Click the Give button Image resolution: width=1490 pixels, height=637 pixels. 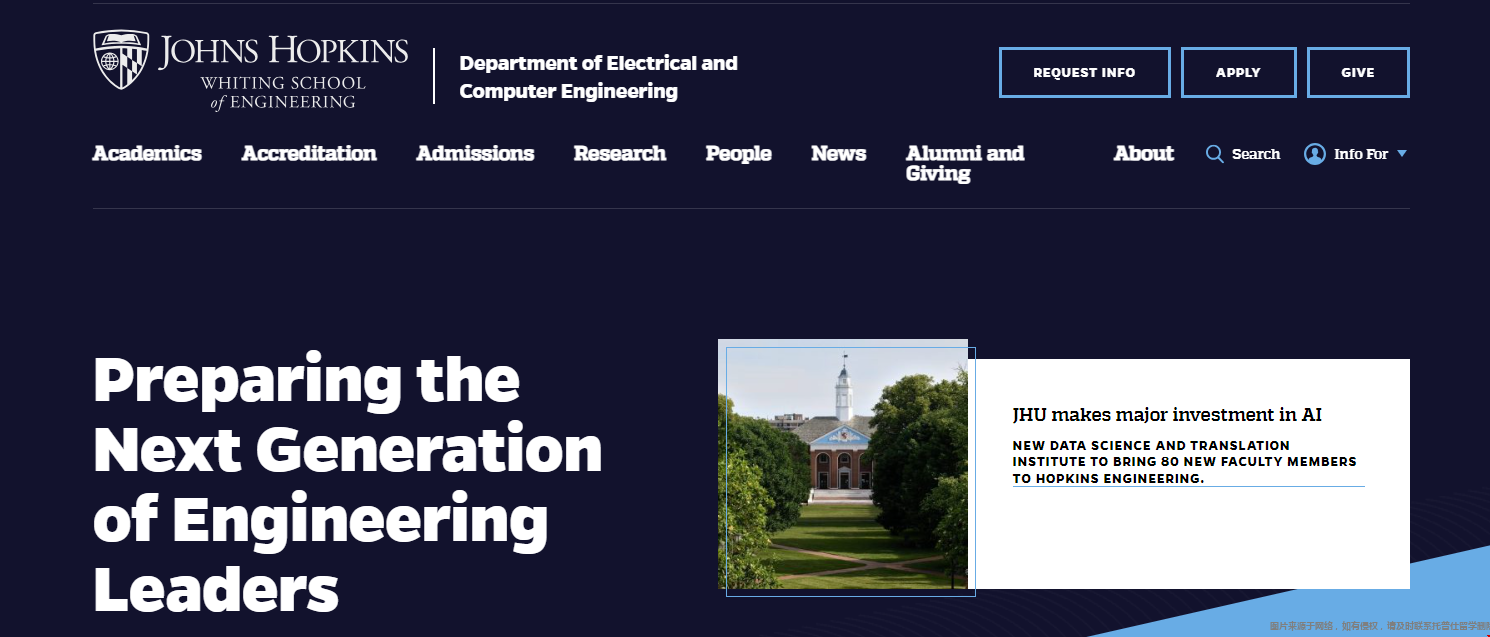point(1358,73)
